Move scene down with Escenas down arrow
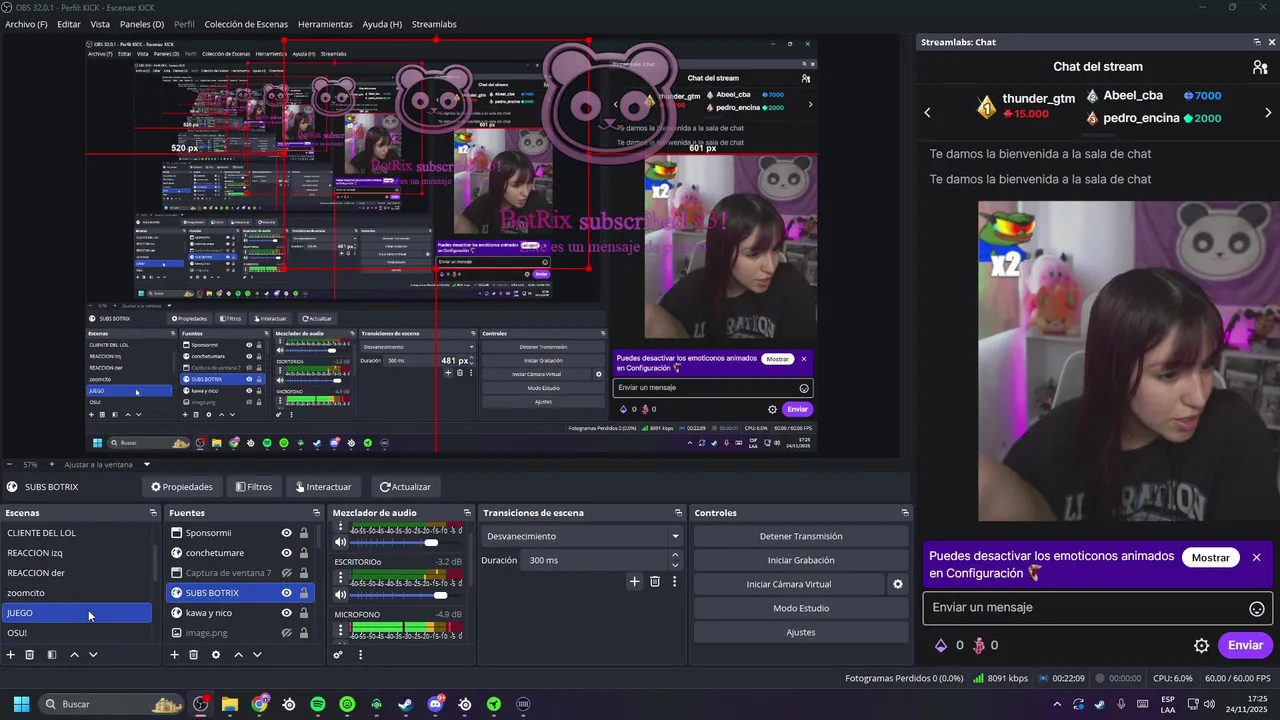 point(93,655)
